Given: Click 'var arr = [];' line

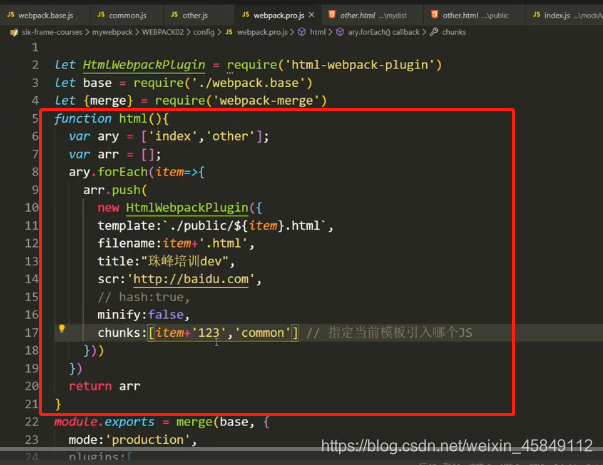Looking at the screenshot, I should pyautogui.click(x=115, y=154).
